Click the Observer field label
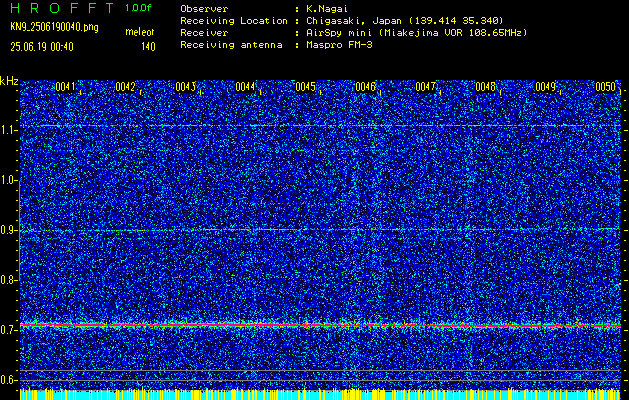This screenshot has height=400, width=629. click(204, 8)
